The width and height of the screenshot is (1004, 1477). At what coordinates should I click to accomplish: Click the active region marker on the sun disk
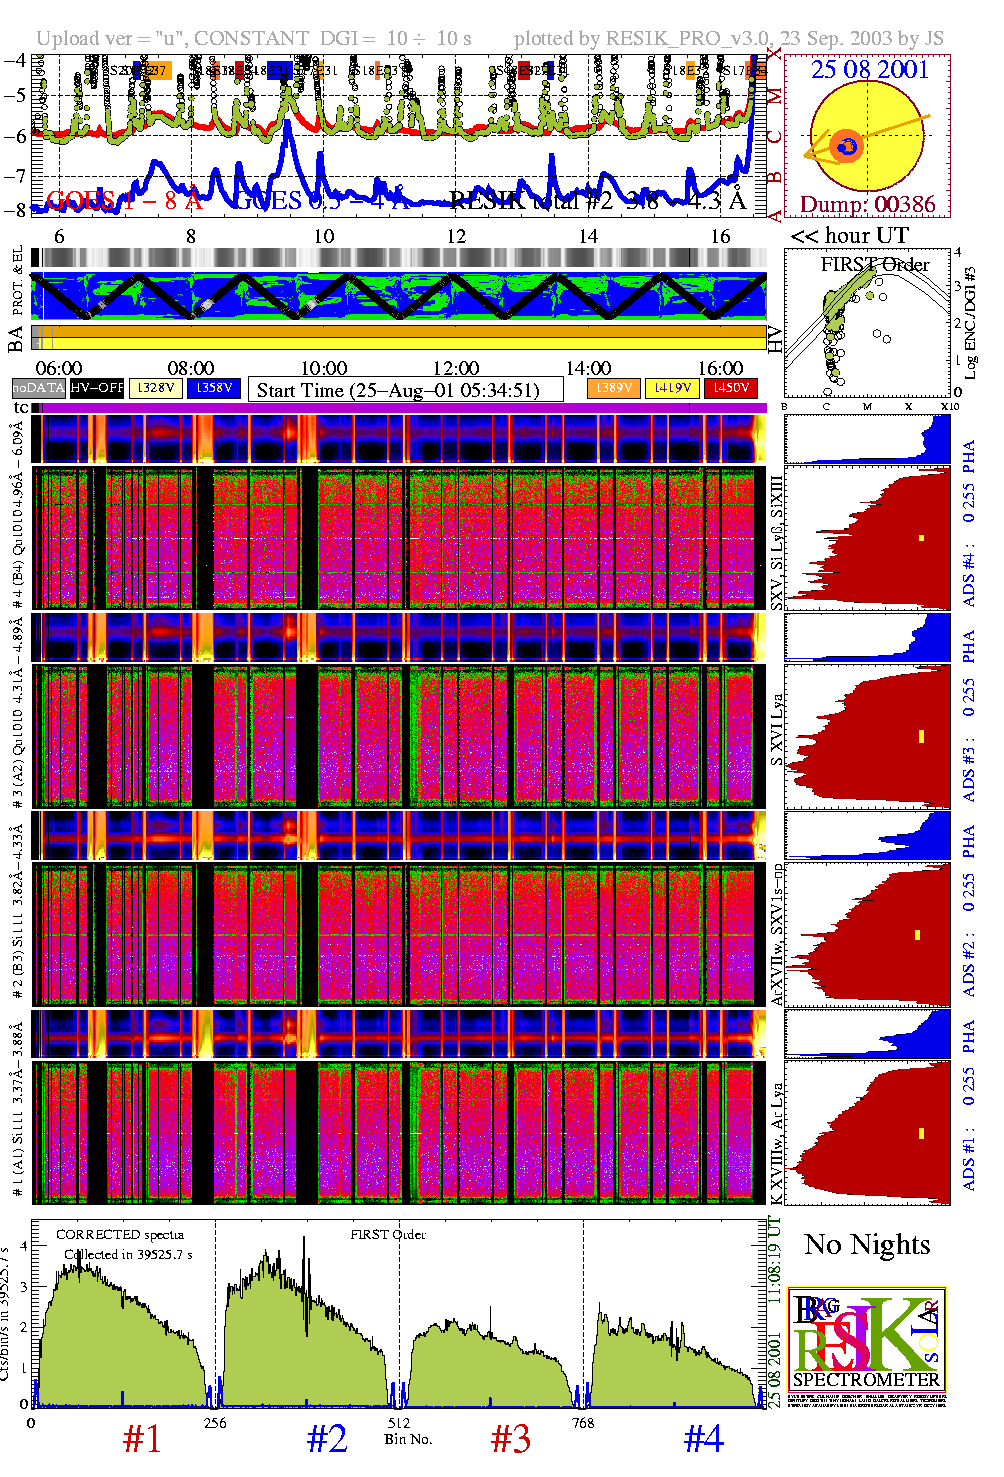(848, 146)
